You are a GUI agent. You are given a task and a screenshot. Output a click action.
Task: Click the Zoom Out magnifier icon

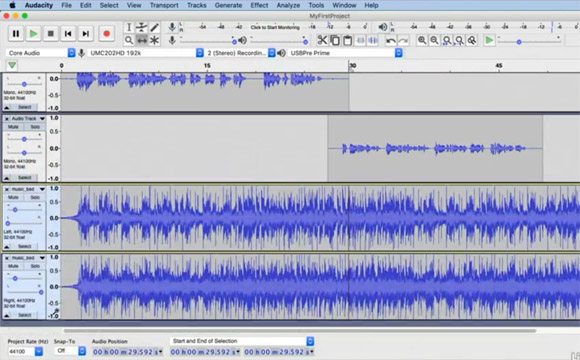tap(434, 40)
